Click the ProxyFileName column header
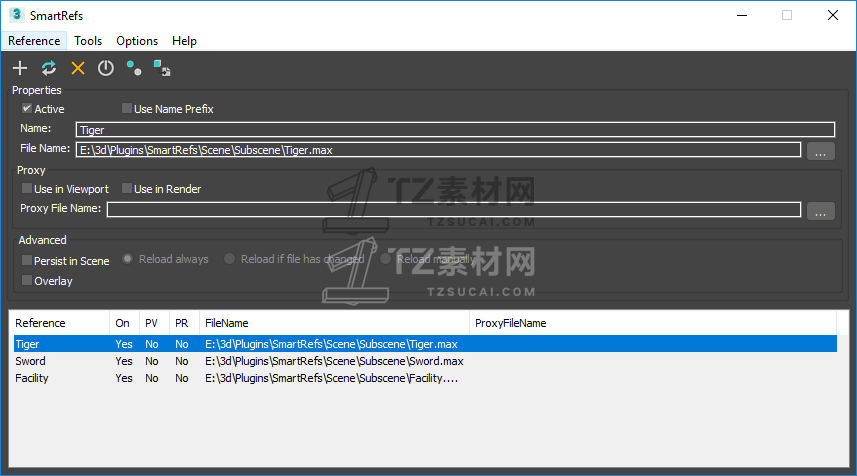Screen dimensions: 857x476 click(x=653, y=323)
